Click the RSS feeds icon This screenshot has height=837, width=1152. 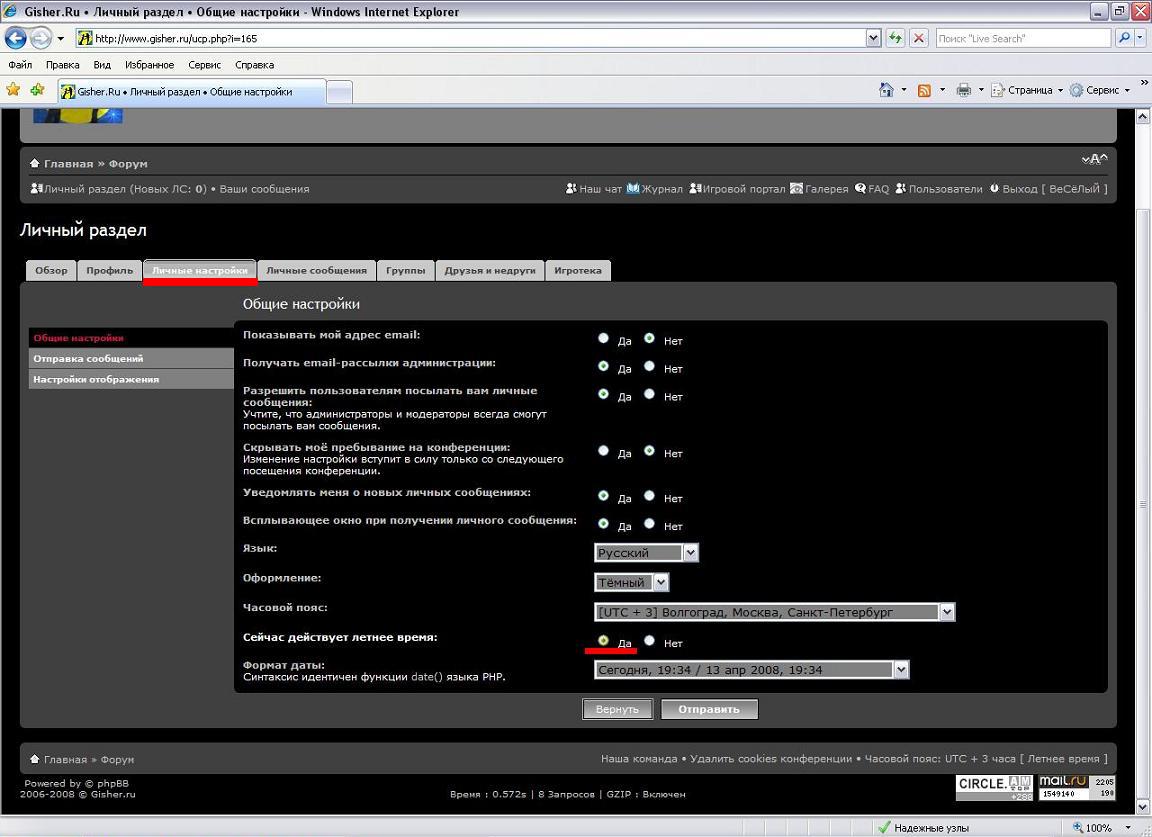pyautogui.click(x=924, y=90)
